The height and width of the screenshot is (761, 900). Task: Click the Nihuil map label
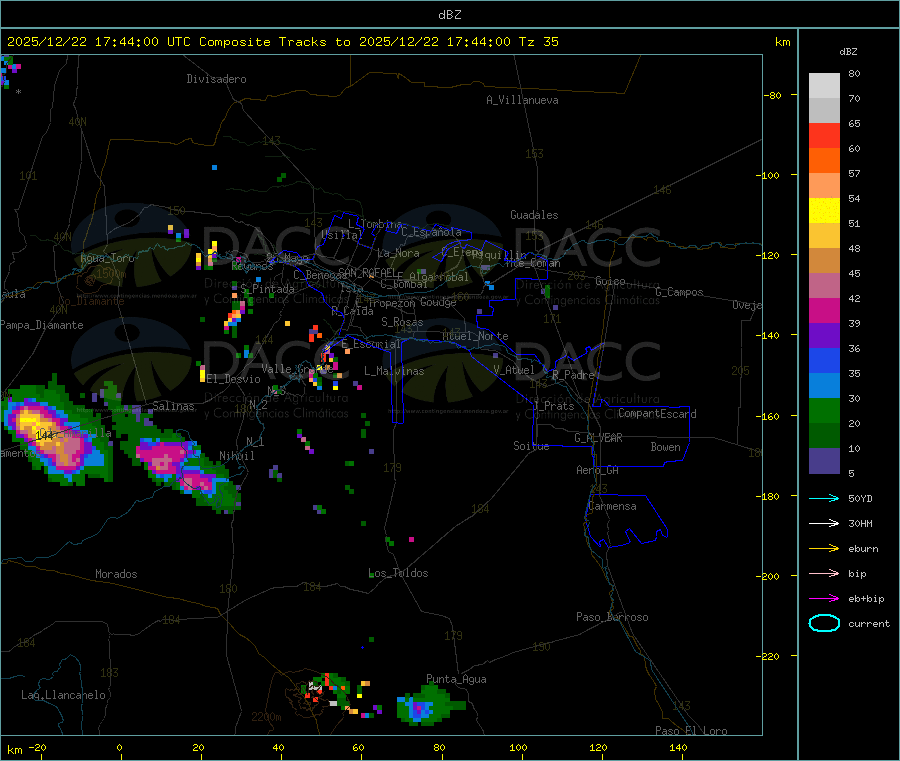pos(237,456)
